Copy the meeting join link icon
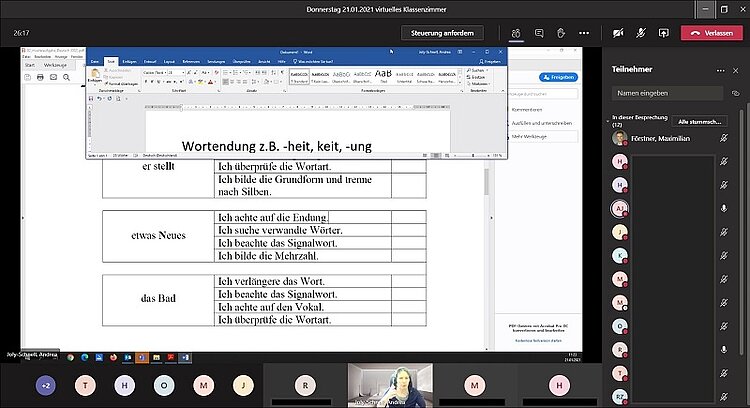The image size is (750, 408). (x=735, y=92)
